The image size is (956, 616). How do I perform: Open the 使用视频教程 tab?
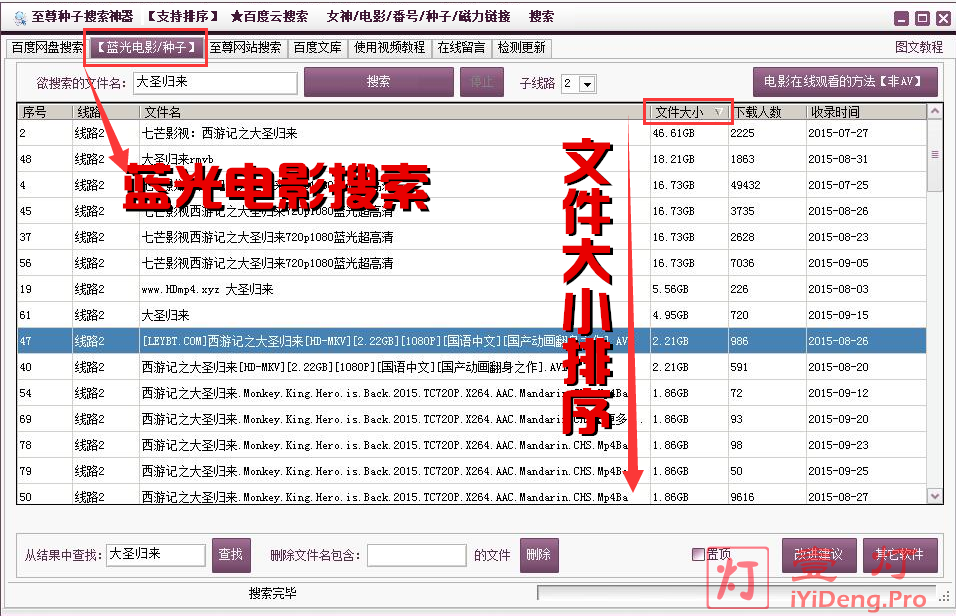389,48
